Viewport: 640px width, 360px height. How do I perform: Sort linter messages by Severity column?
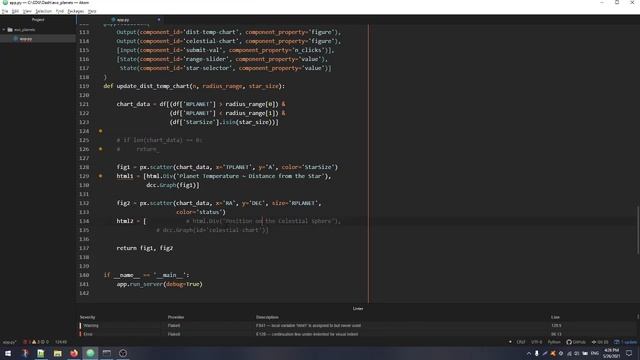point(87,317)
